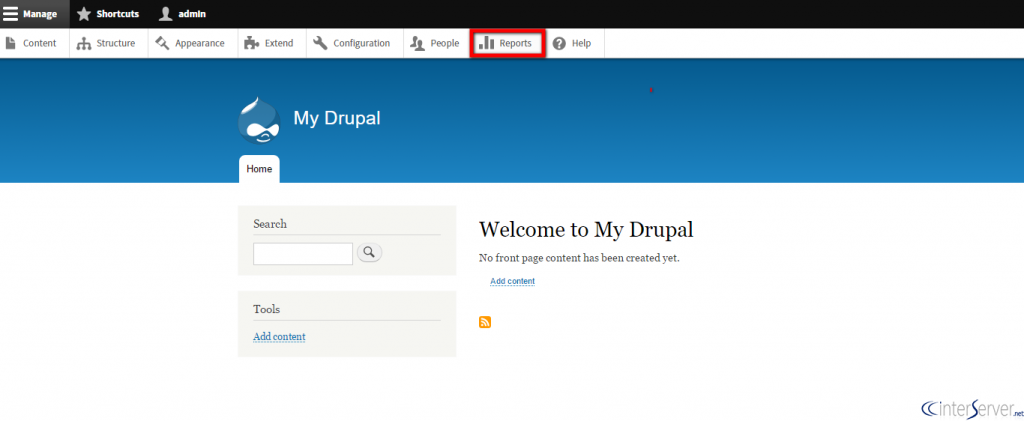1024x421 pixels.
Task: Click Add content link under welcome message
Action: (513, 281)
